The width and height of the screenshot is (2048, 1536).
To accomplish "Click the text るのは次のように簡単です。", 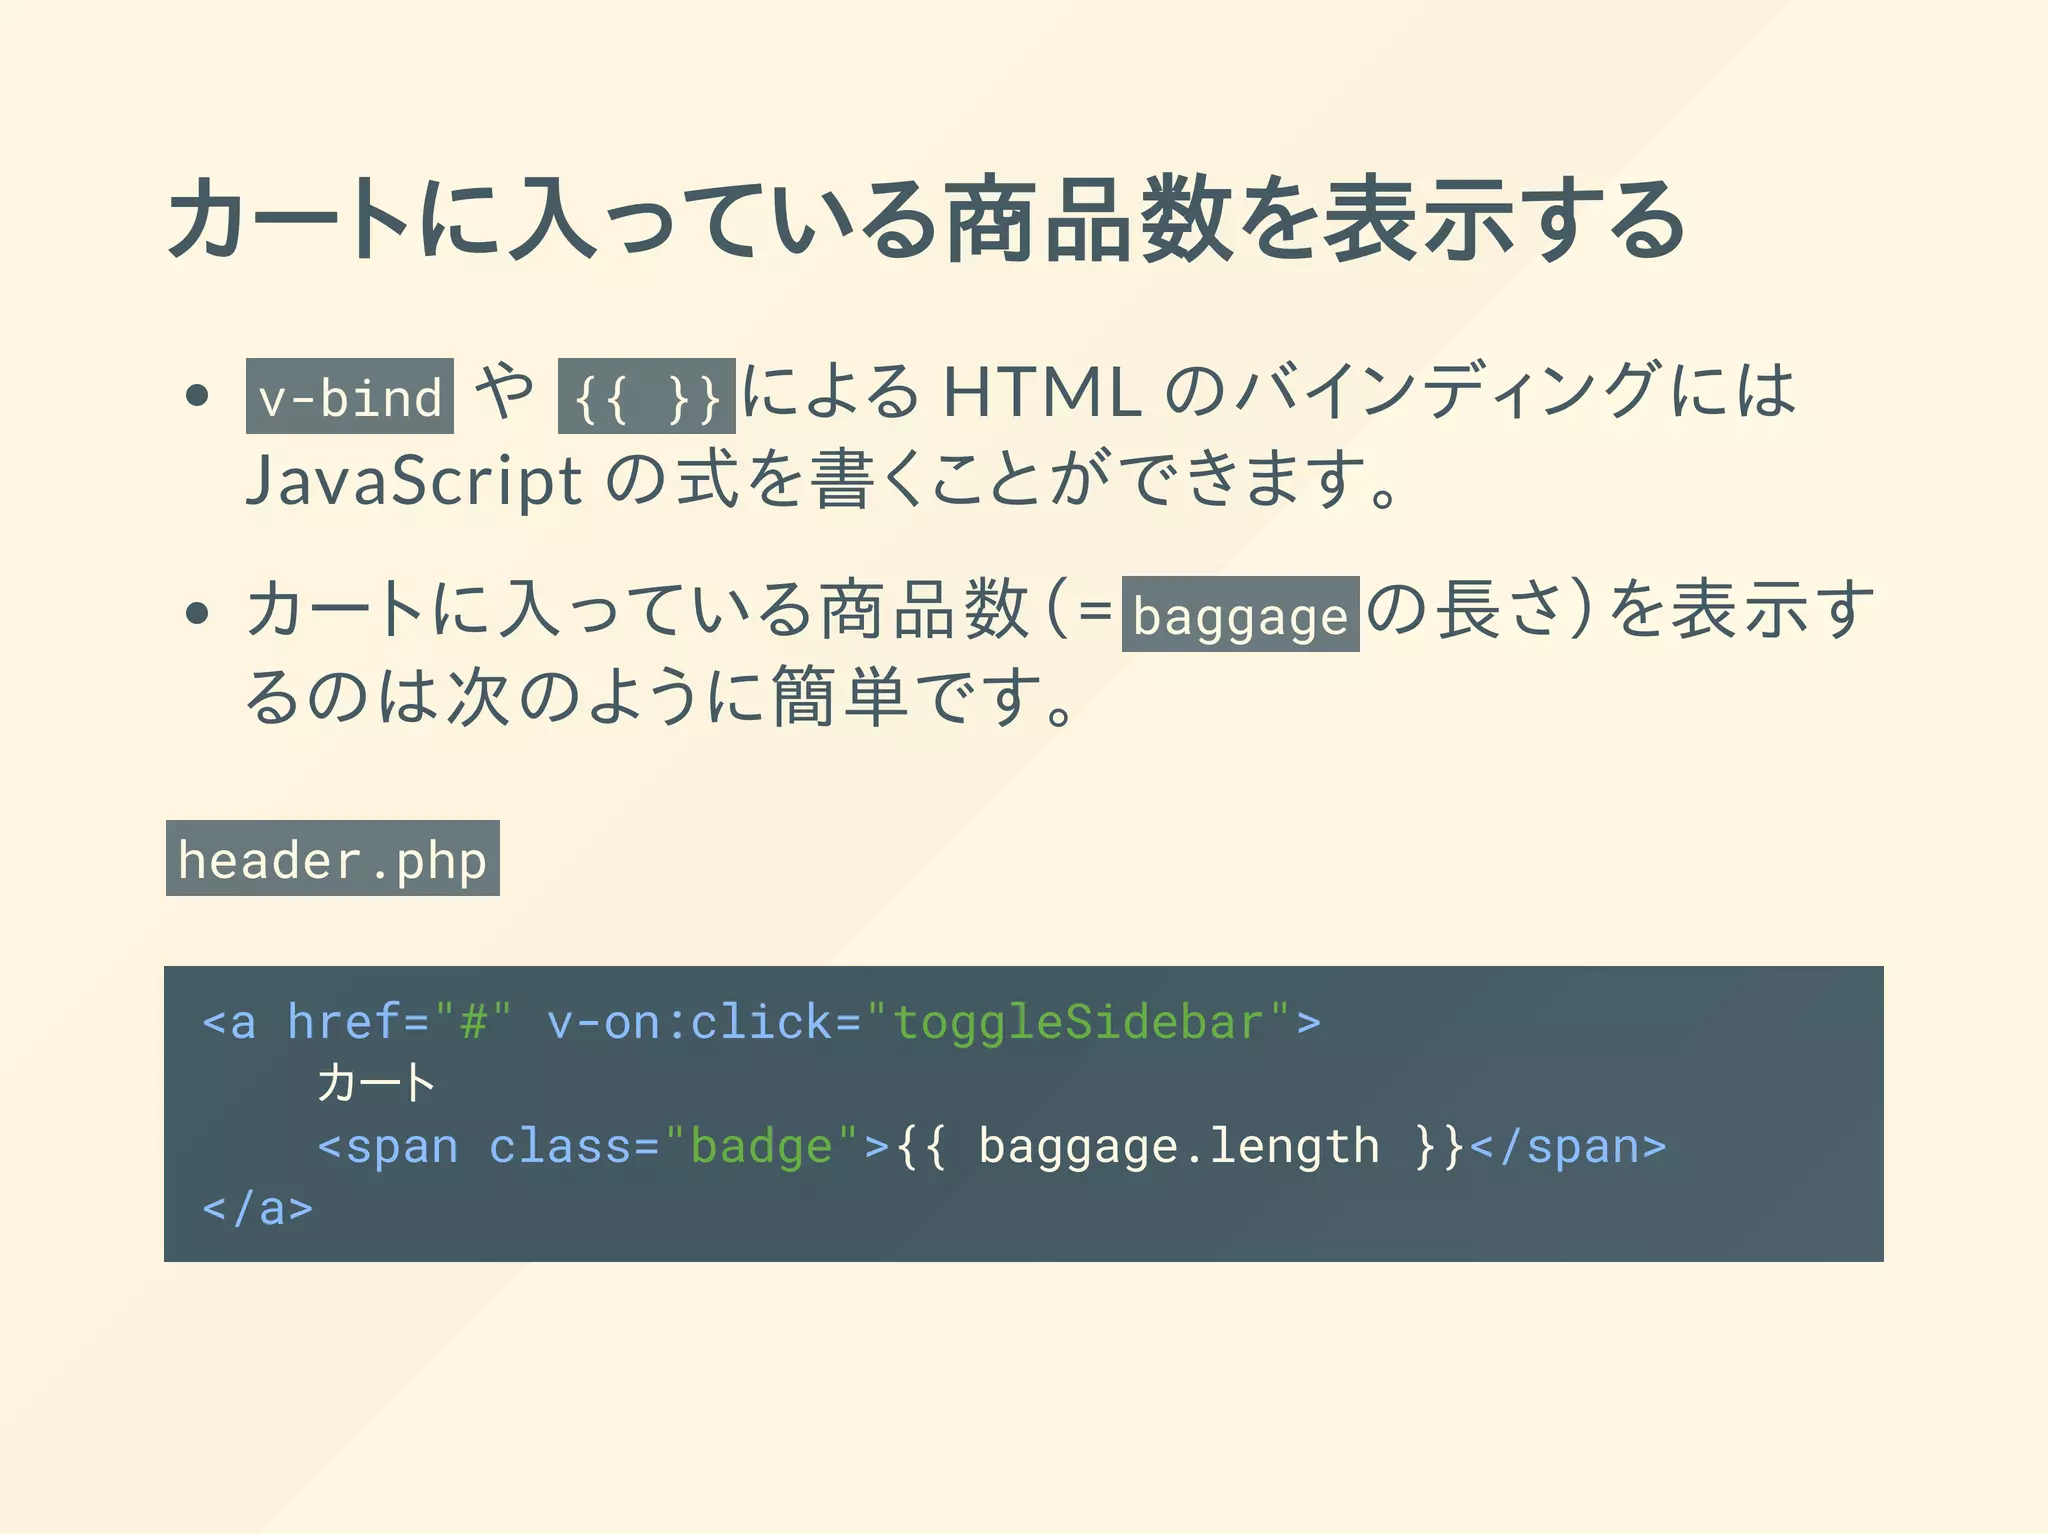I will point(662,697).
